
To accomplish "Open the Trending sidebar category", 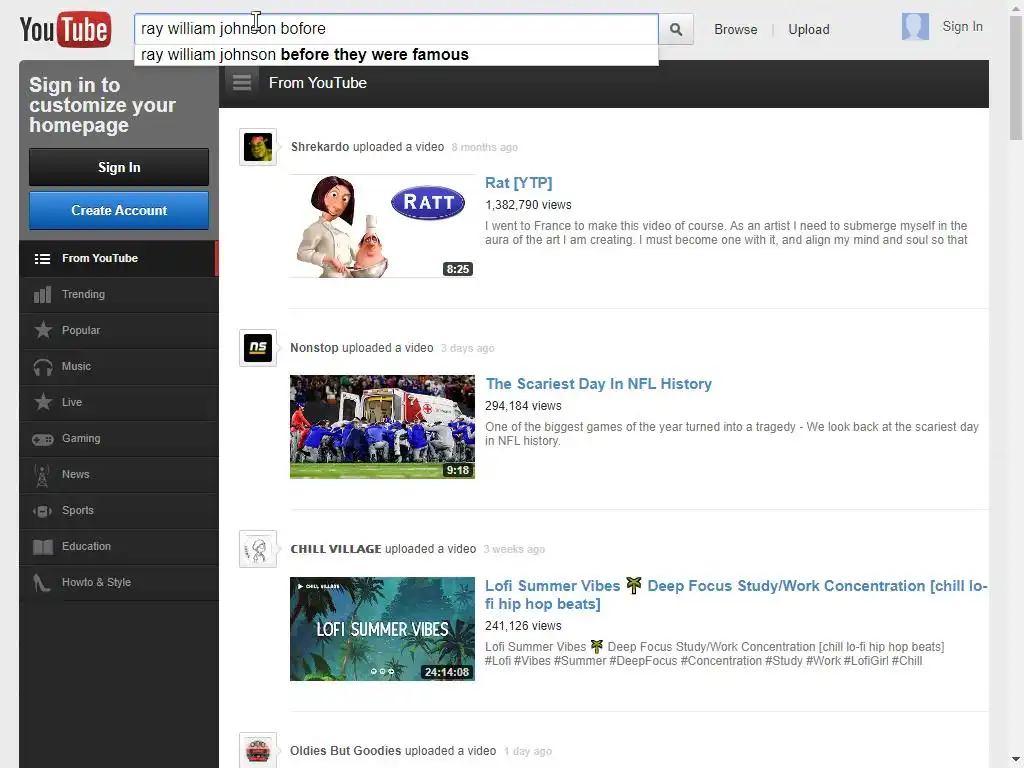I will click(119, 295).
